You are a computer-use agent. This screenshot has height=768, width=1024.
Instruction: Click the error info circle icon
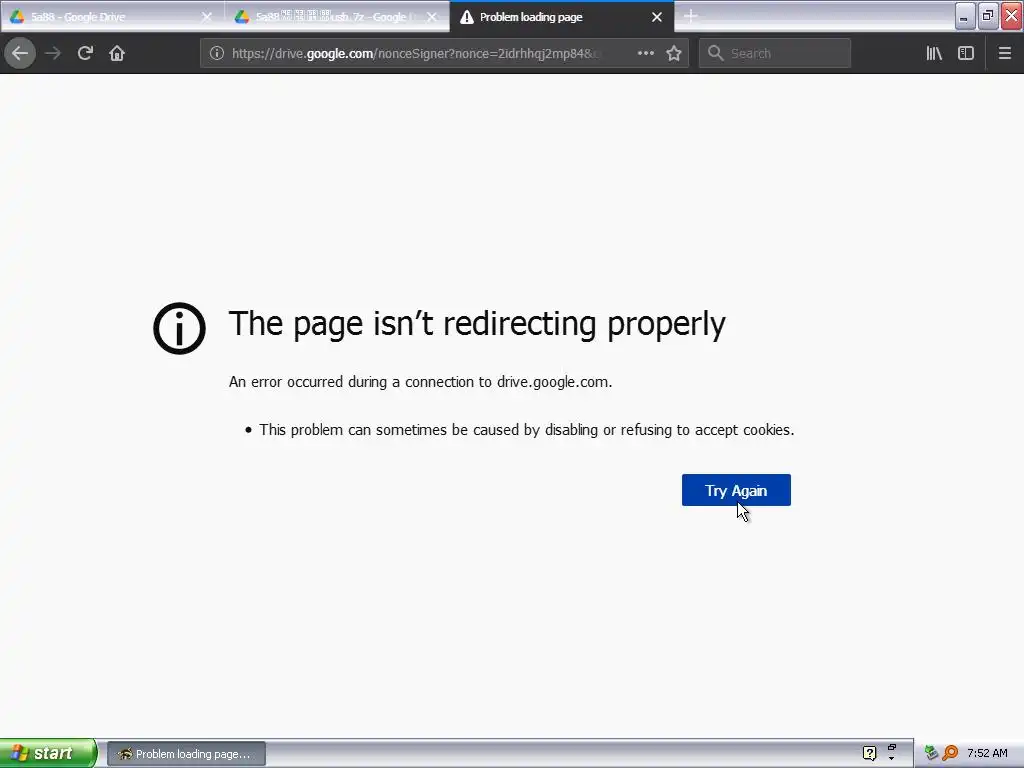tap(180, 328)
